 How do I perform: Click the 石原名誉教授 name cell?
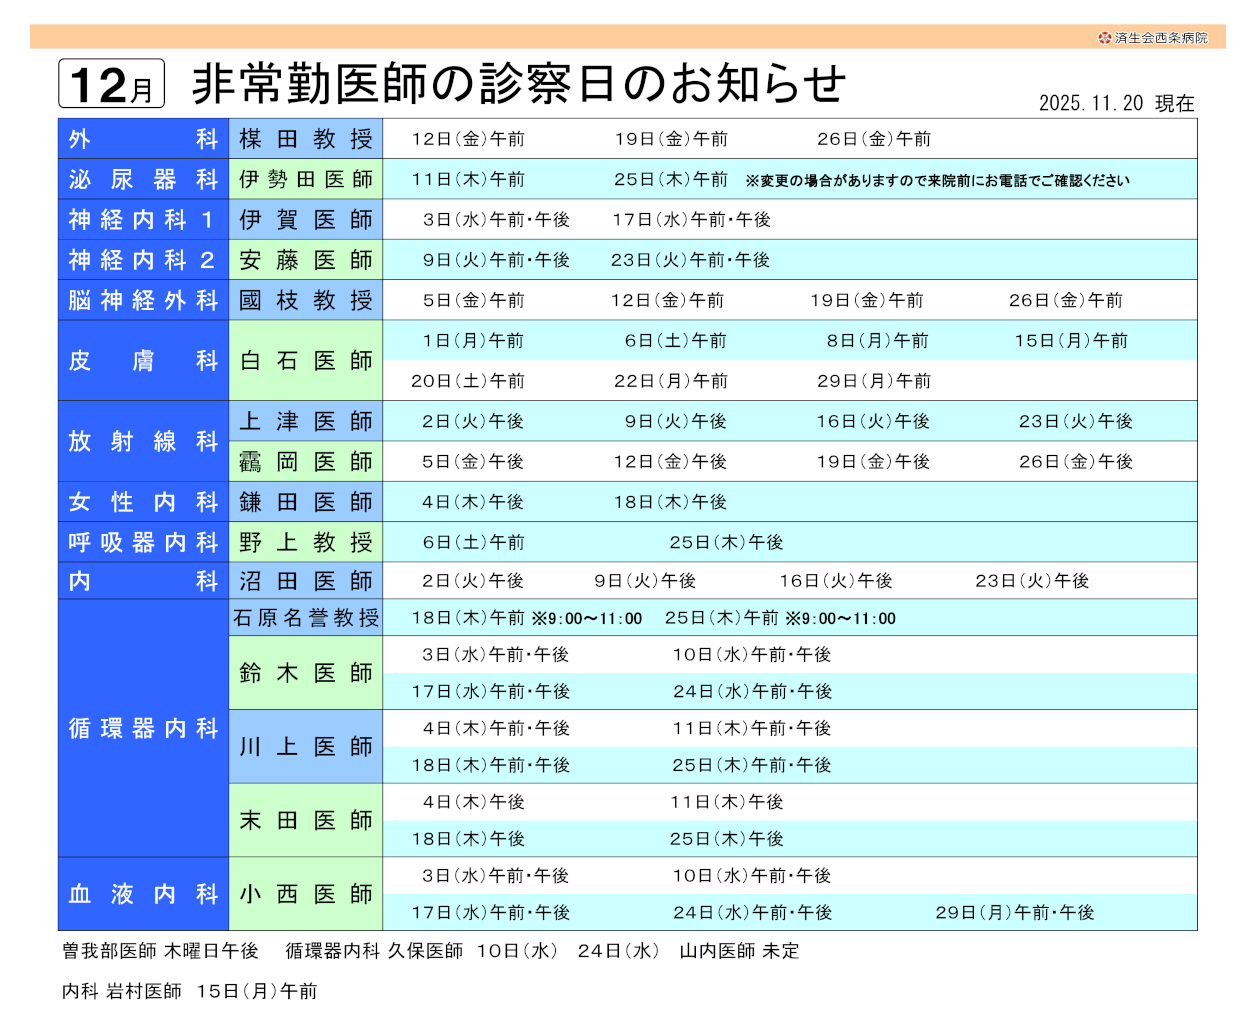[x=306, y=618]
